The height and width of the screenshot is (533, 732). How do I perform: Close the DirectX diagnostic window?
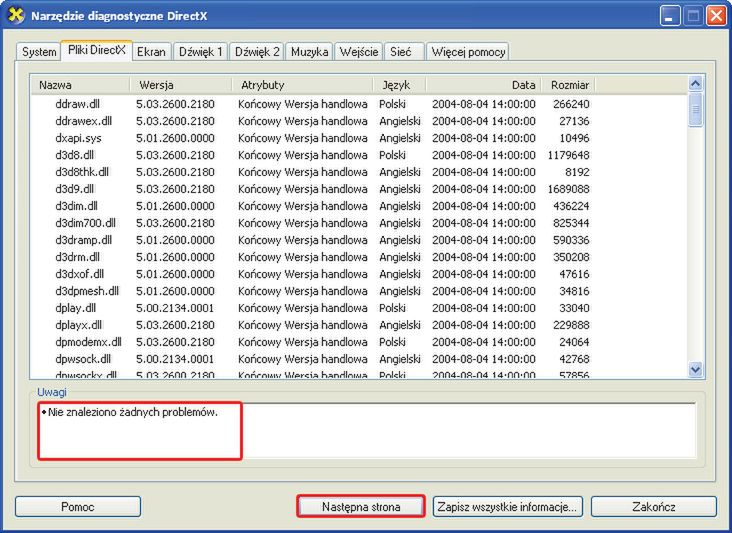point(716,16)
